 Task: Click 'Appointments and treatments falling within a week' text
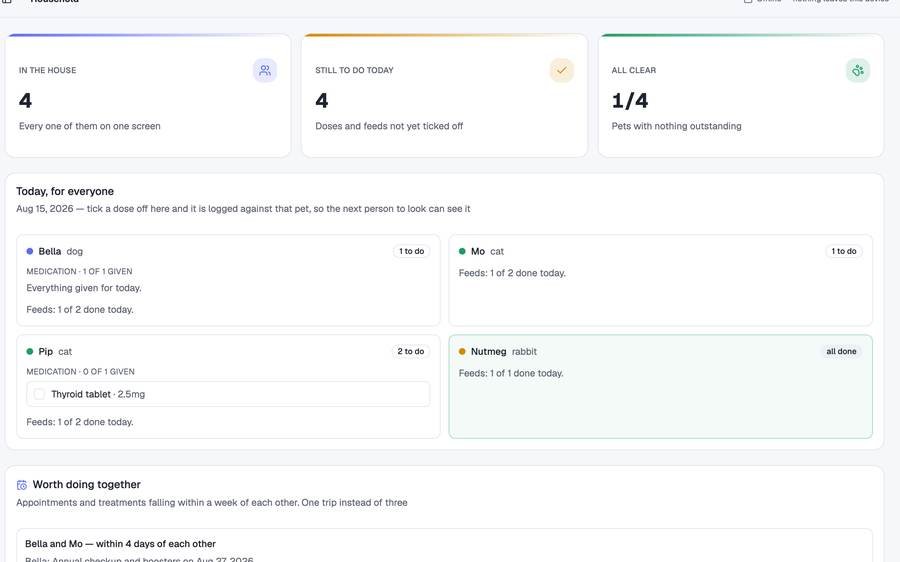click(x=212, y=503)
